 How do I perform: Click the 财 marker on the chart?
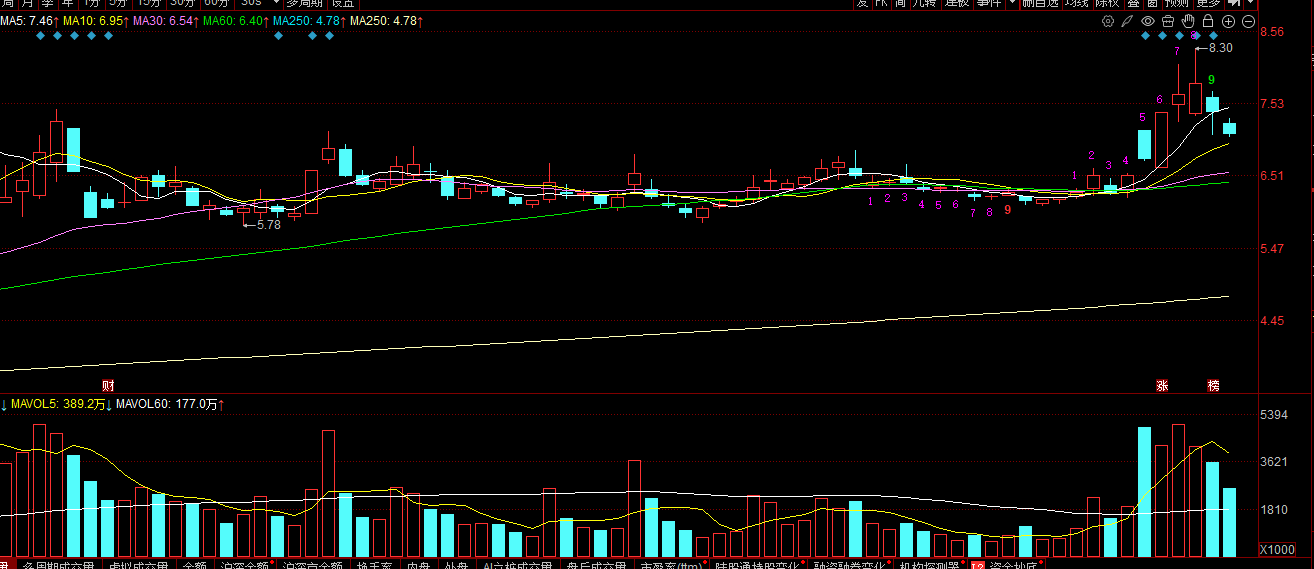point(108,385)
